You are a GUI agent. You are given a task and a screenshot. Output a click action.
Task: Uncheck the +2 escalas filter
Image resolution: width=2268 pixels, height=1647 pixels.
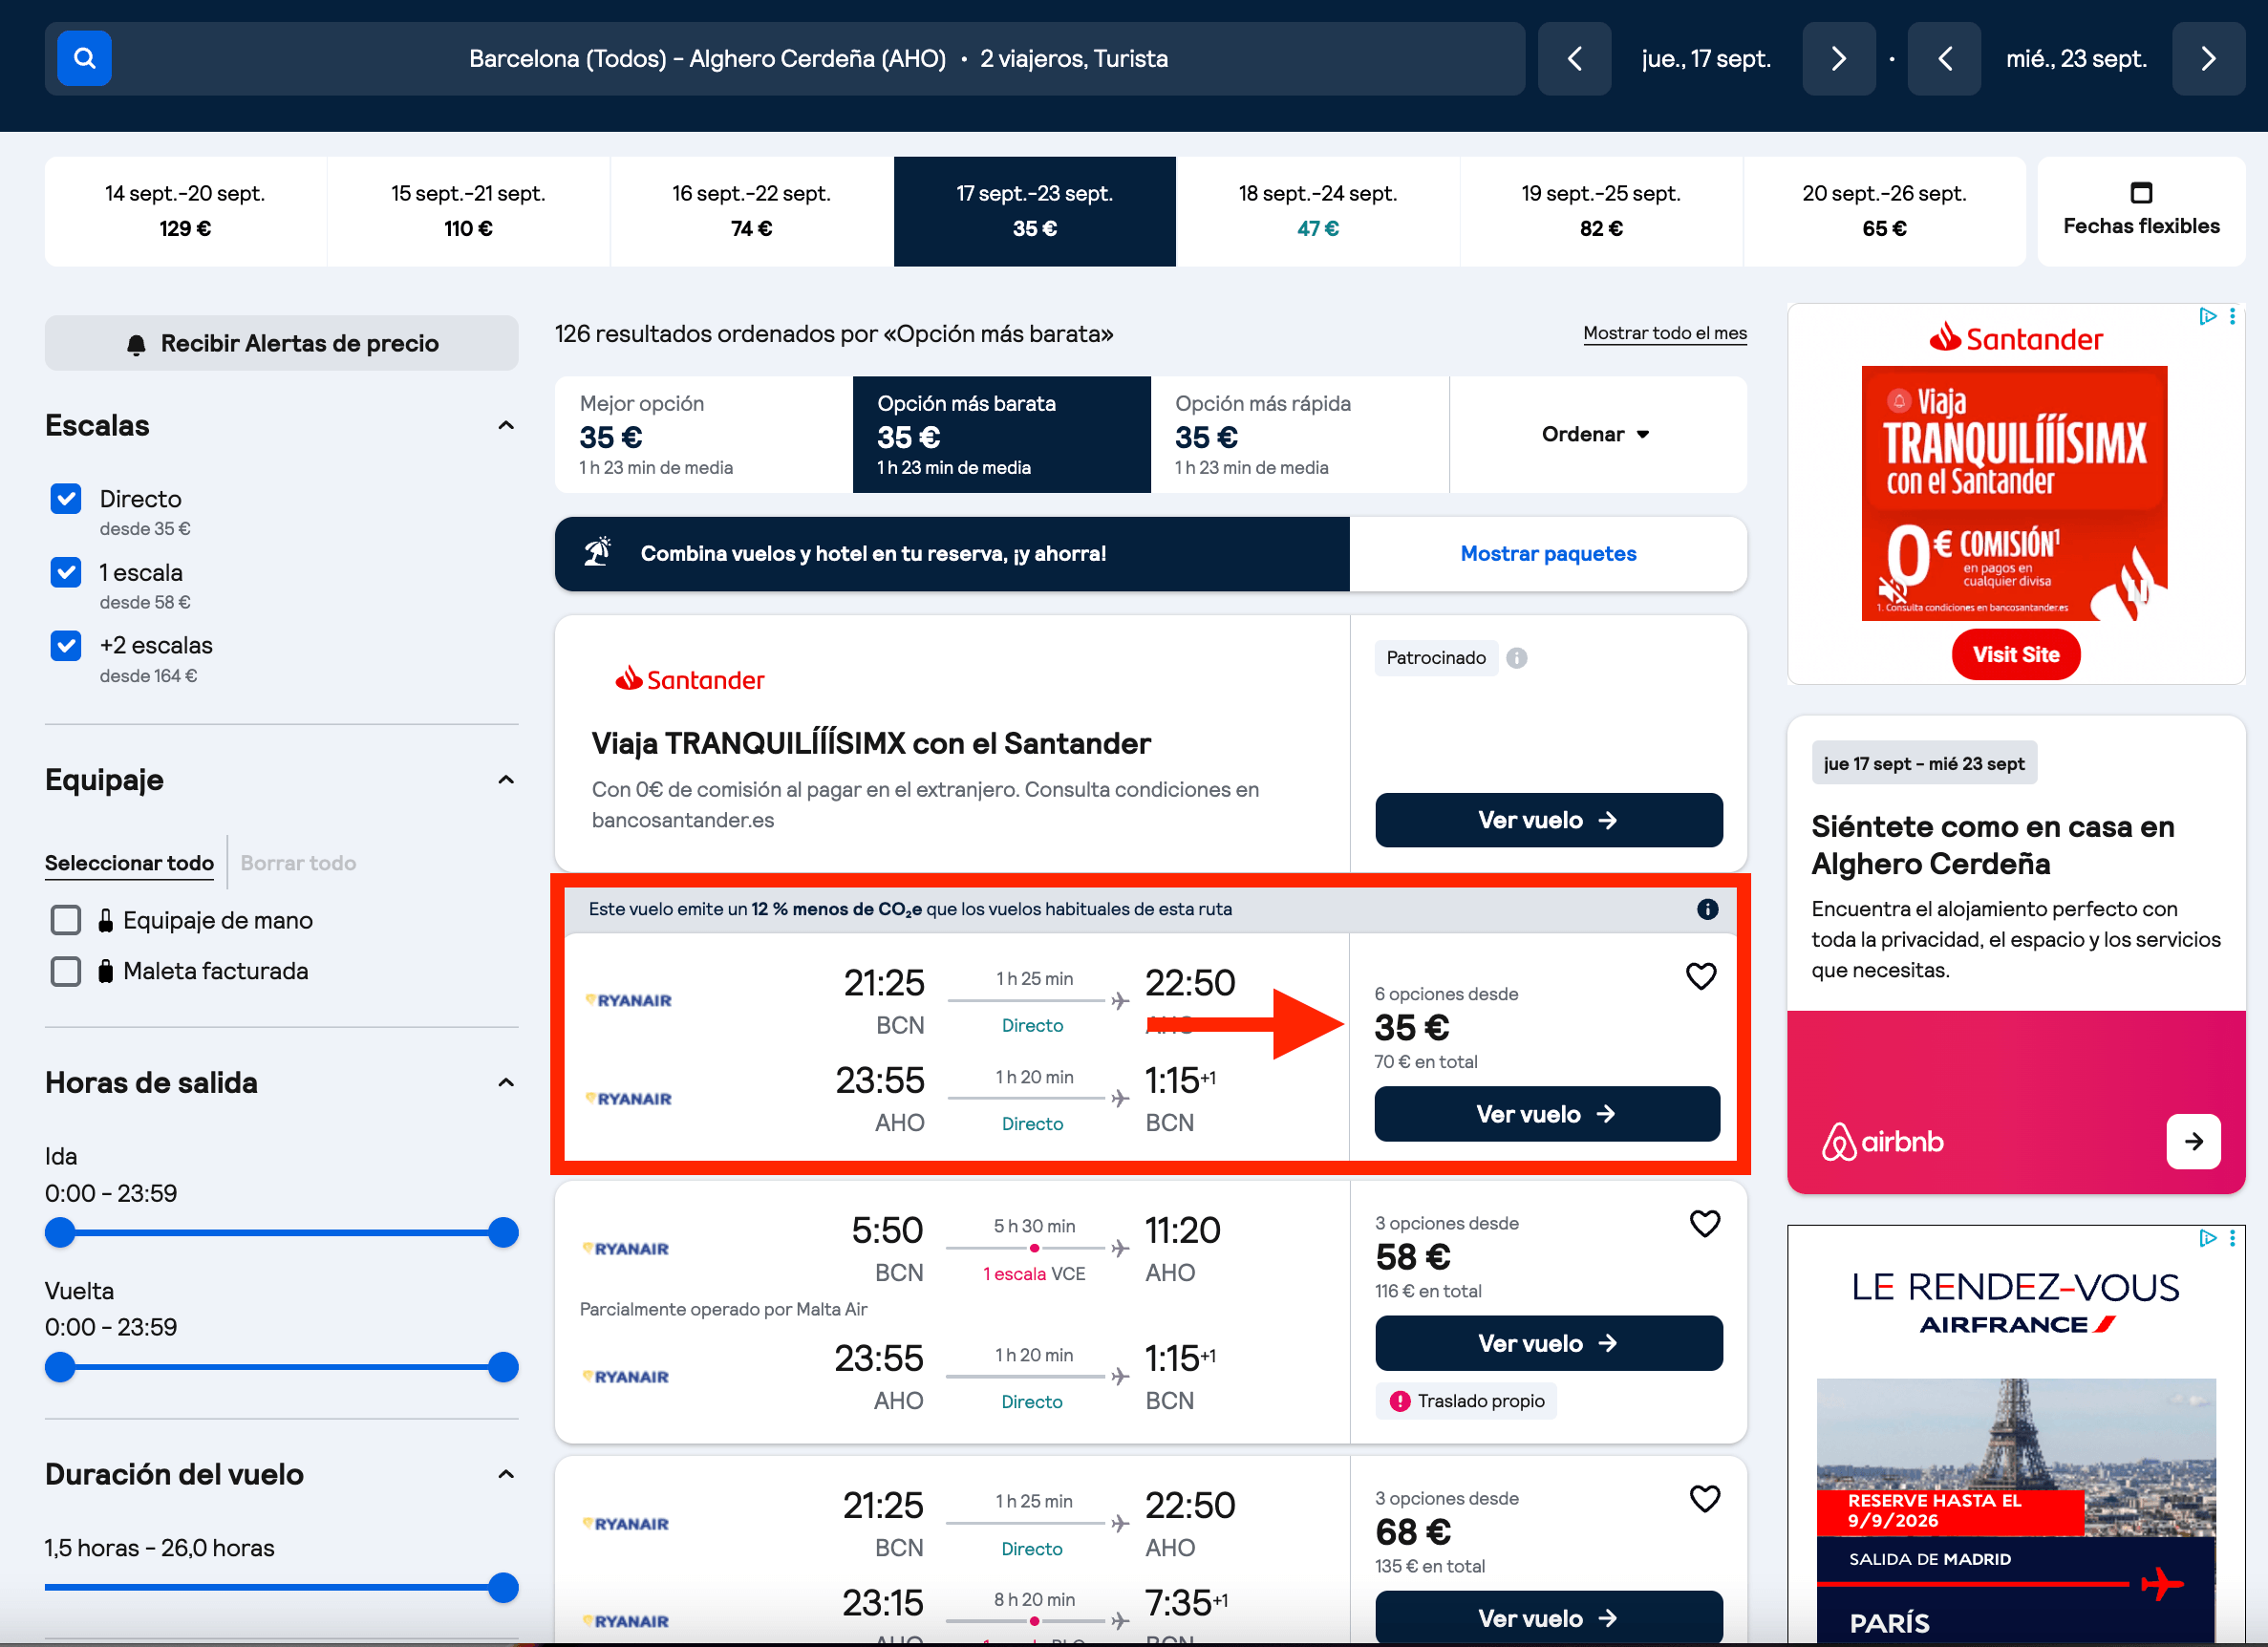coord(66,645)
